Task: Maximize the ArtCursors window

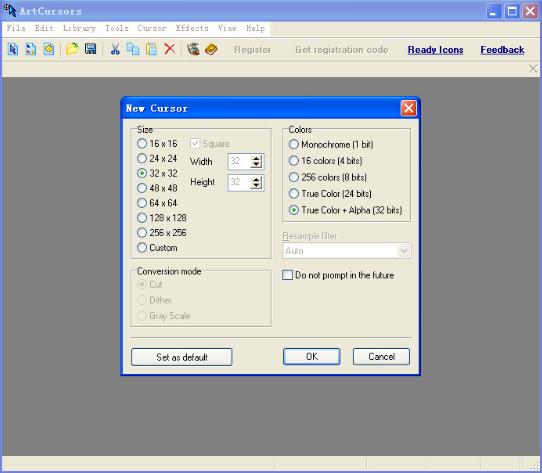Action: coord(512,11)
